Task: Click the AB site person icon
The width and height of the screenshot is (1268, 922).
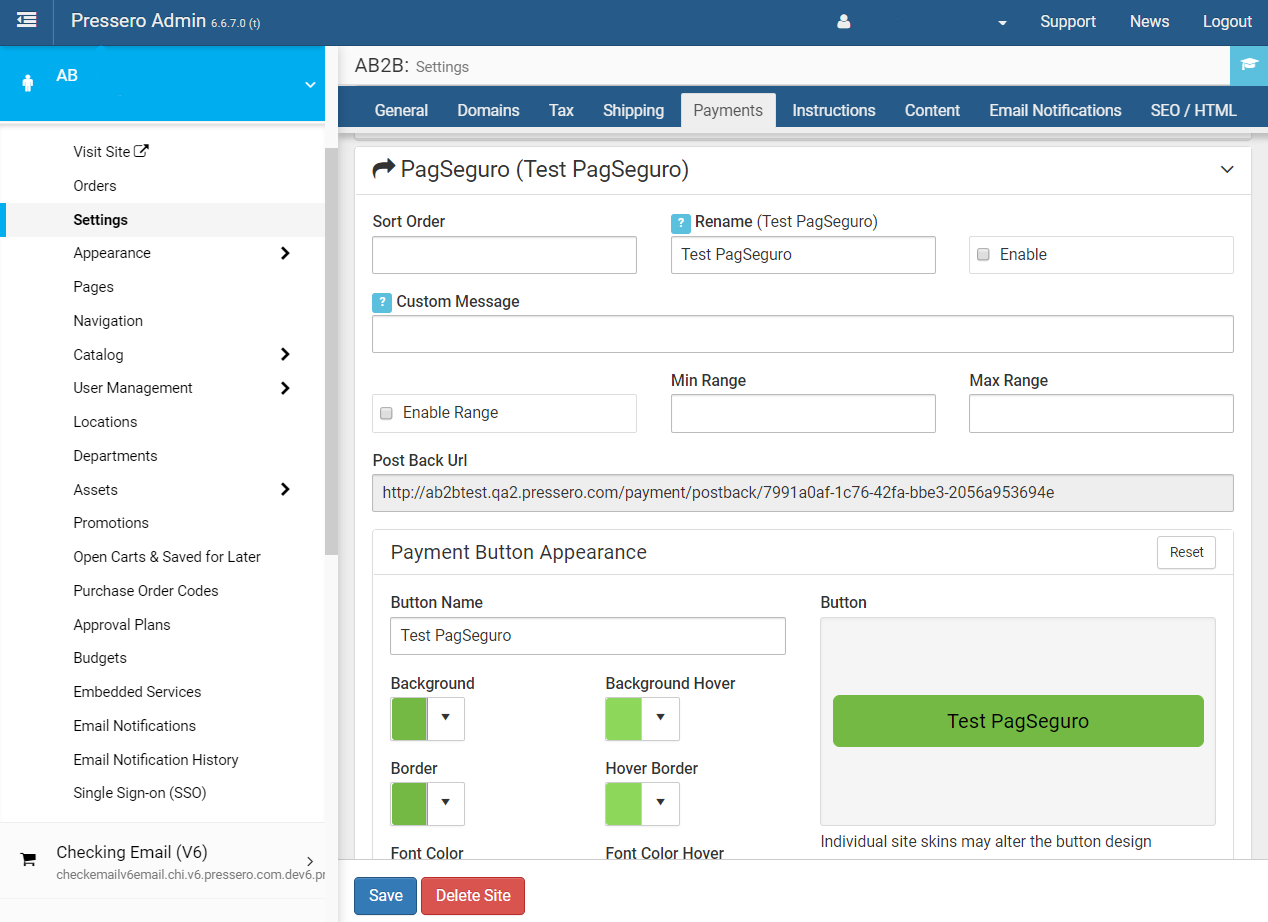Action: click(x=27, y=84)
